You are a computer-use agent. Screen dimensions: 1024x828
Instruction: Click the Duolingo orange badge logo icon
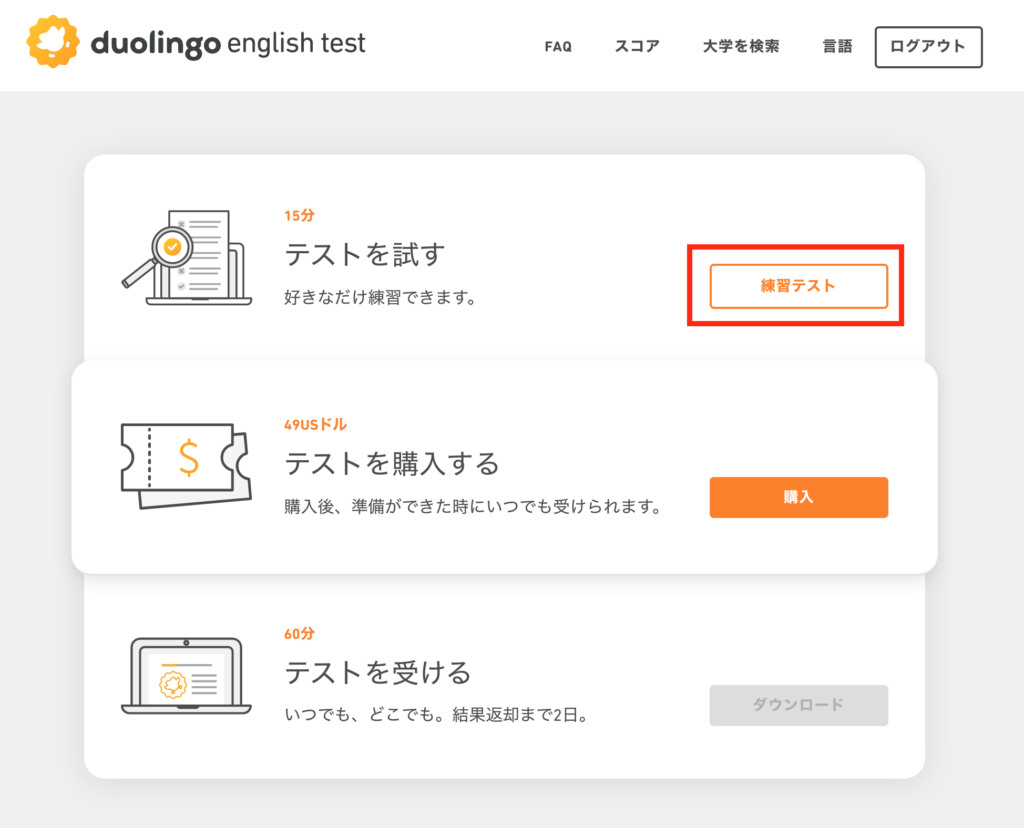pos(53,42)
